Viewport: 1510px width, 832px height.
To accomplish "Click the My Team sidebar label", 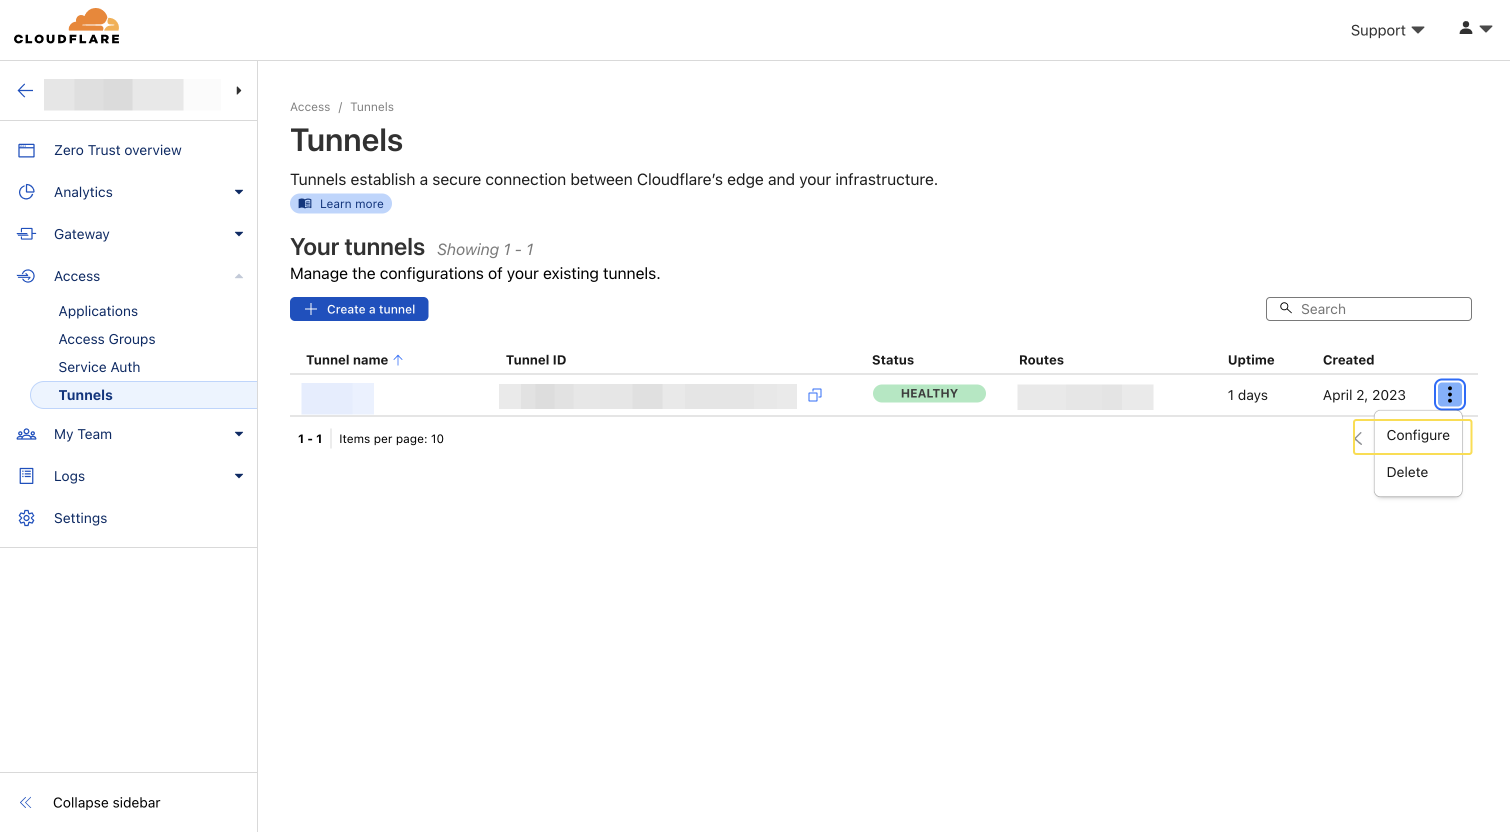I will (x=83, y=434).
